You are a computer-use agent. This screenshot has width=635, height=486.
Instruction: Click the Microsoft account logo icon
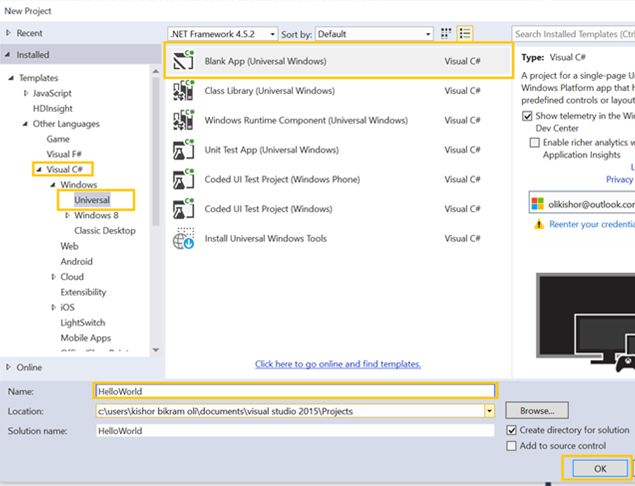pos(537,204)
